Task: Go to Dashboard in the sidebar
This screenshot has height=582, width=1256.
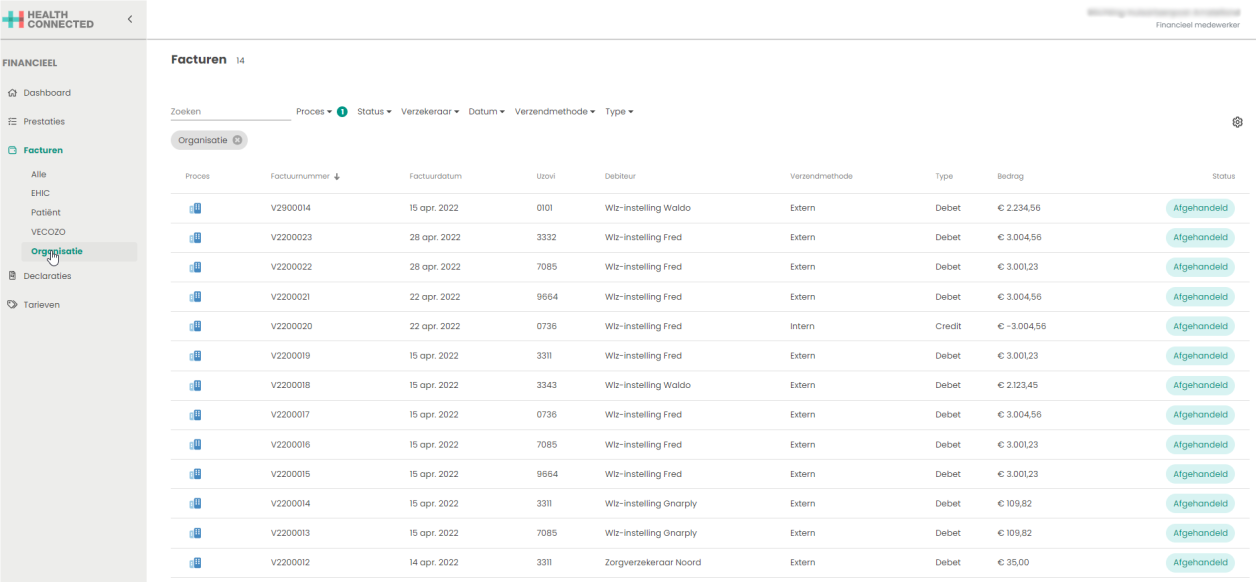Action: [47, 93]
